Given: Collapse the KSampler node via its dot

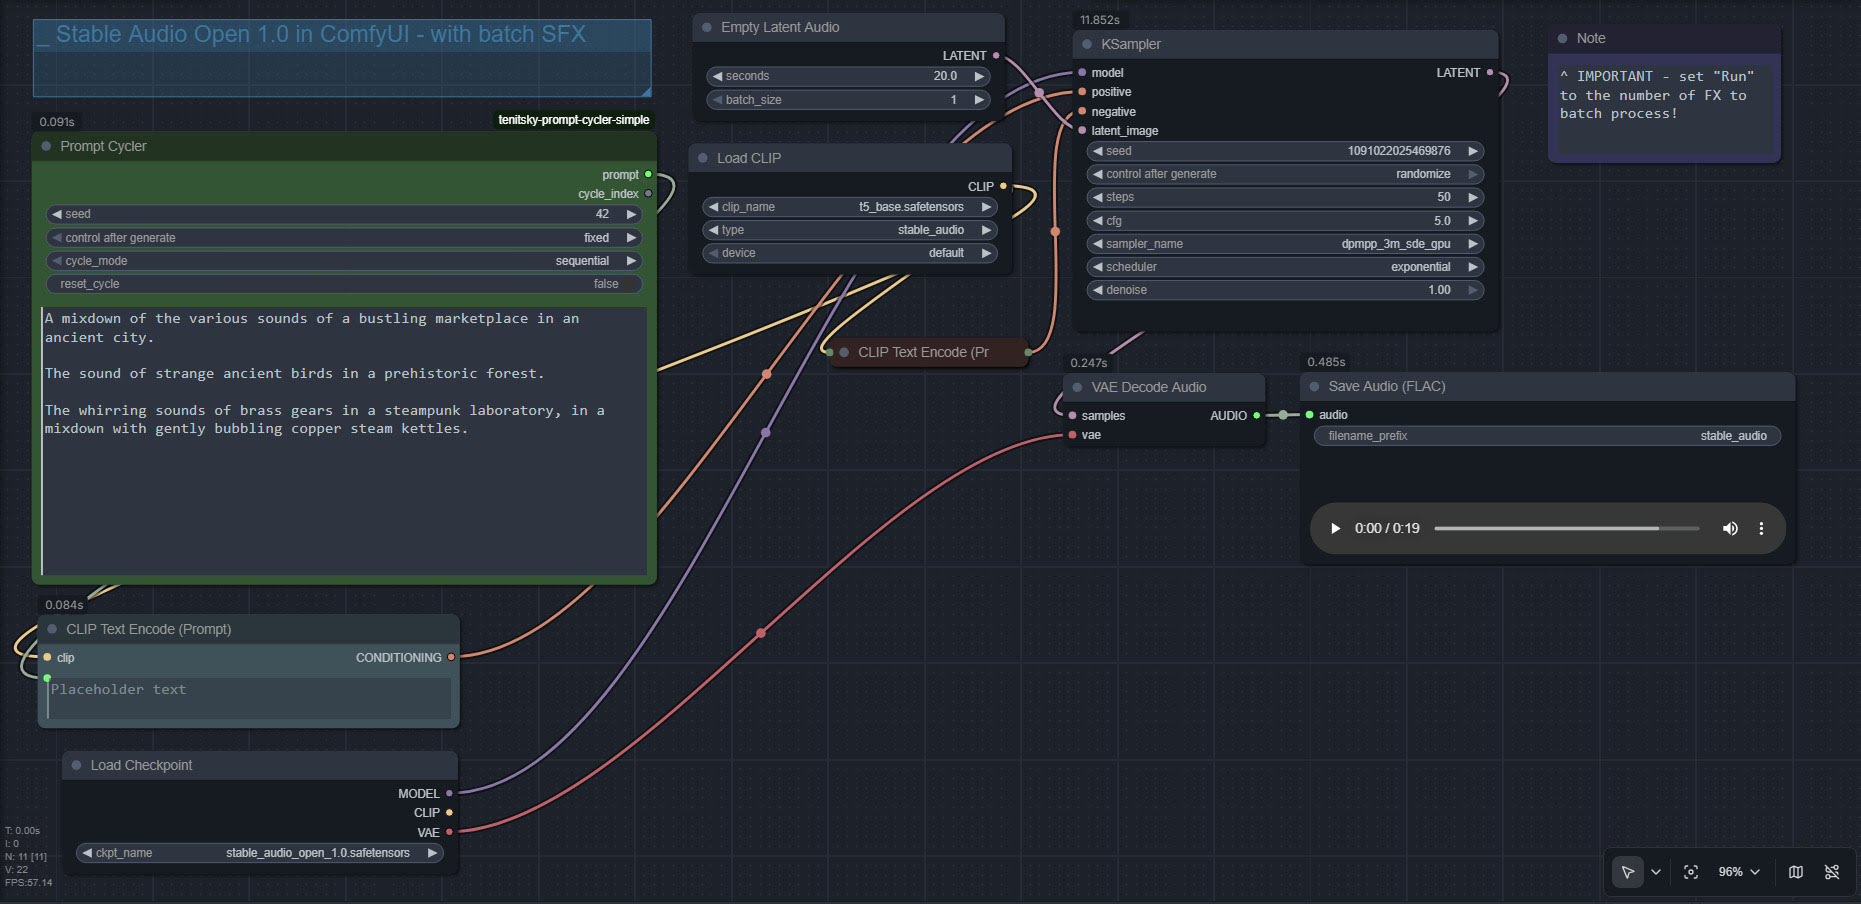Looking at the screenshot, I should coord(1087,44).
